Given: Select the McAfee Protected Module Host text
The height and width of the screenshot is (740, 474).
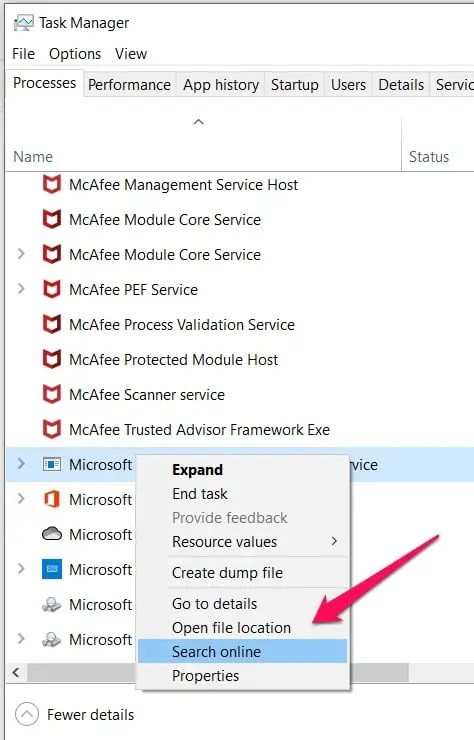Looking at the screenshot, I should (x=173, y=359).
